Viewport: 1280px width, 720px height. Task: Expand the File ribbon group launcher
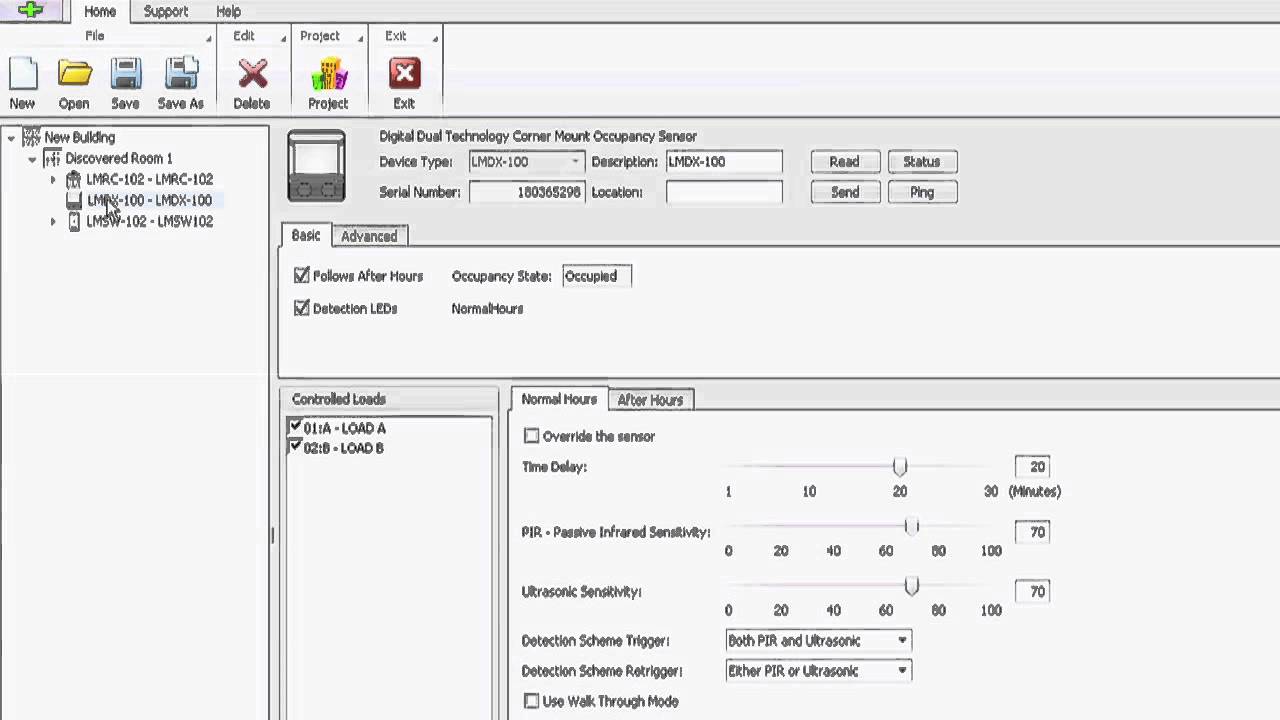point(209,38)
